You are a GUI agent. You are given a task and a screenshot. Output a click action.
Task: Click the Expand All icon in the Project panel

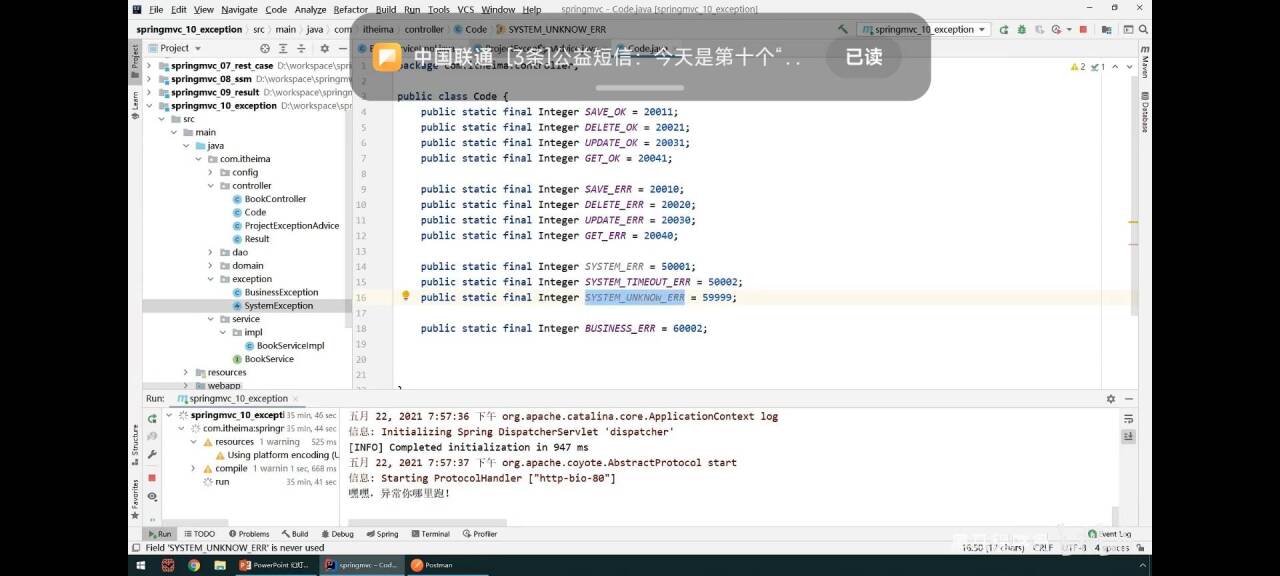(x=283, y=48)
